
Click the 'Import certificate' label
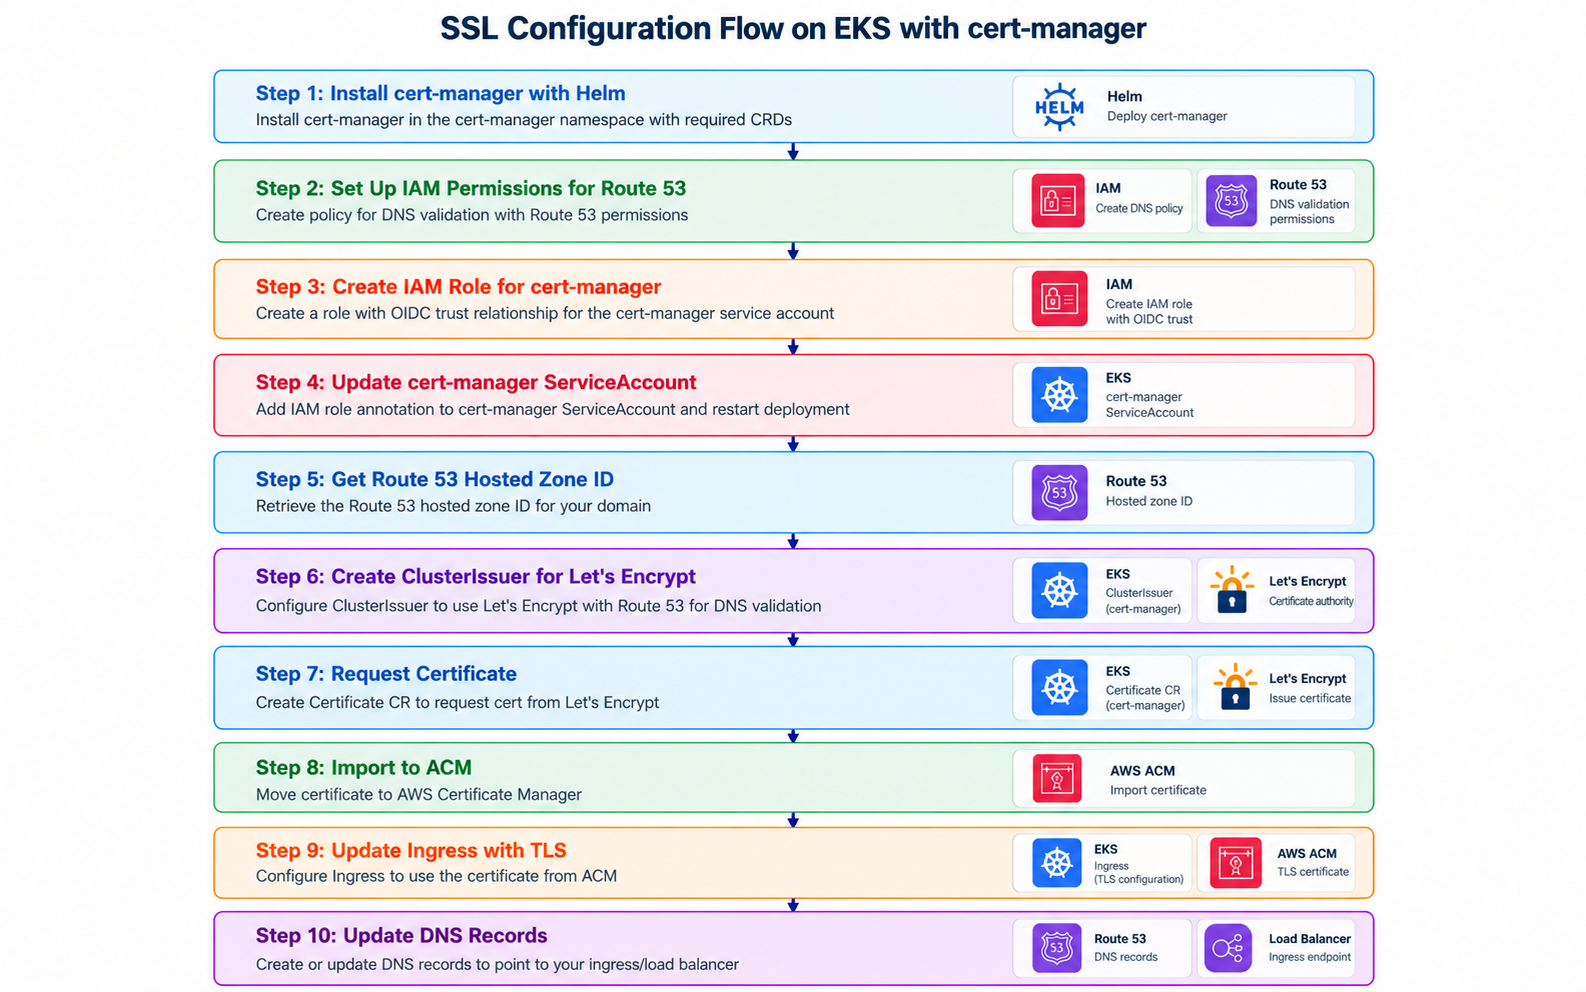click(1158, 790)
